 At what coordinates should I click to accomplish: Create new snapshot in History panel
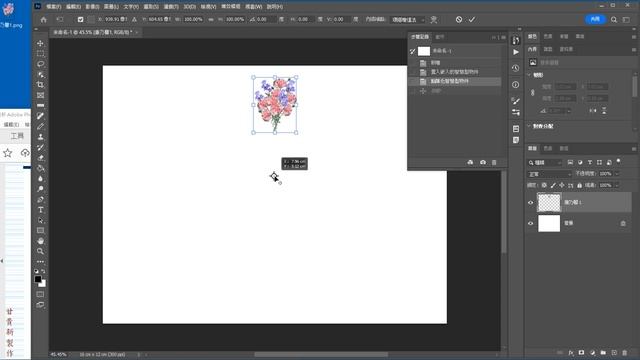(x=483, y=162)
